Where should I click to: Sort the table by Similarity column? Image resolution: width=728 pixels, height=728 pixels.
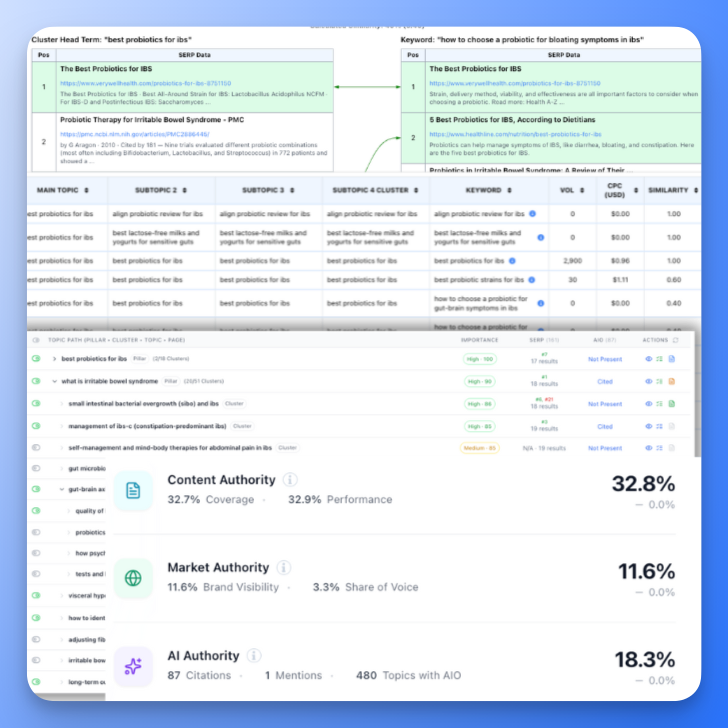tap(696, 190)
